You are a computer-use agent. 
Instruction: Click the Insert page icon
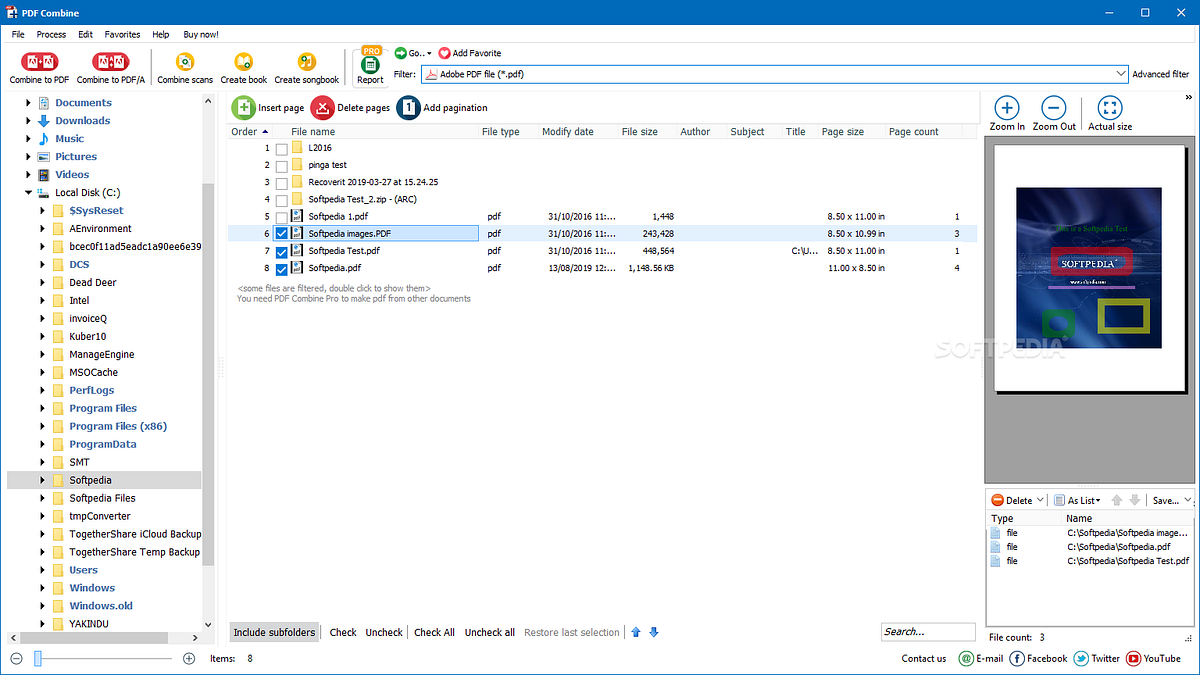pos(245,107)
